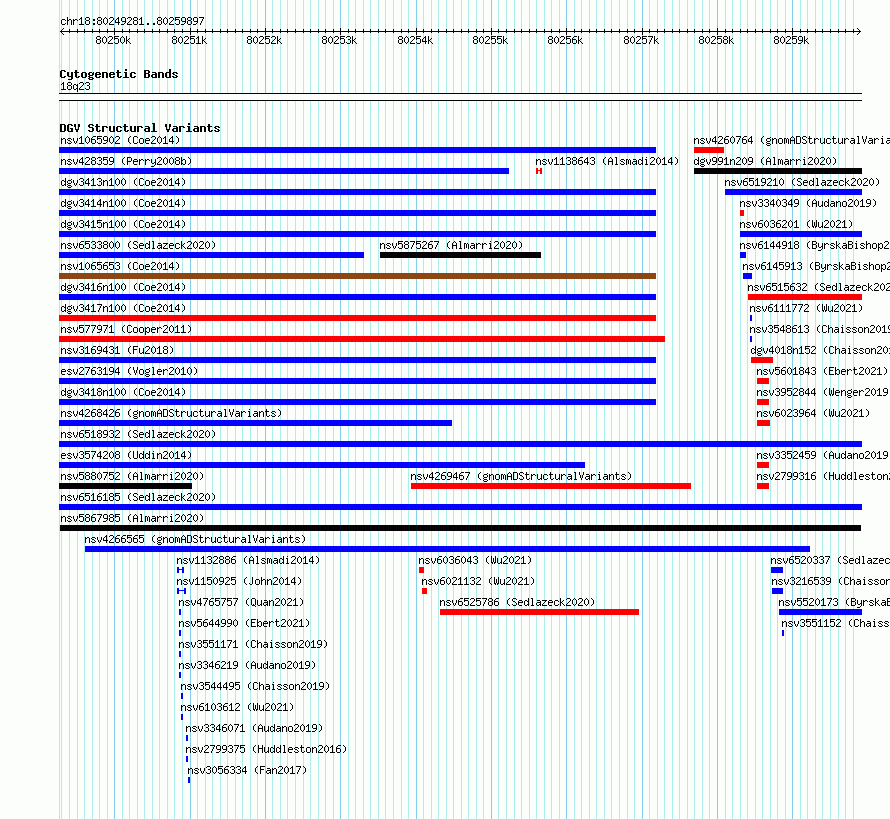Click esv3574208 (Uddin2014) label
The image size is (890, 819).
pos(126,455)
